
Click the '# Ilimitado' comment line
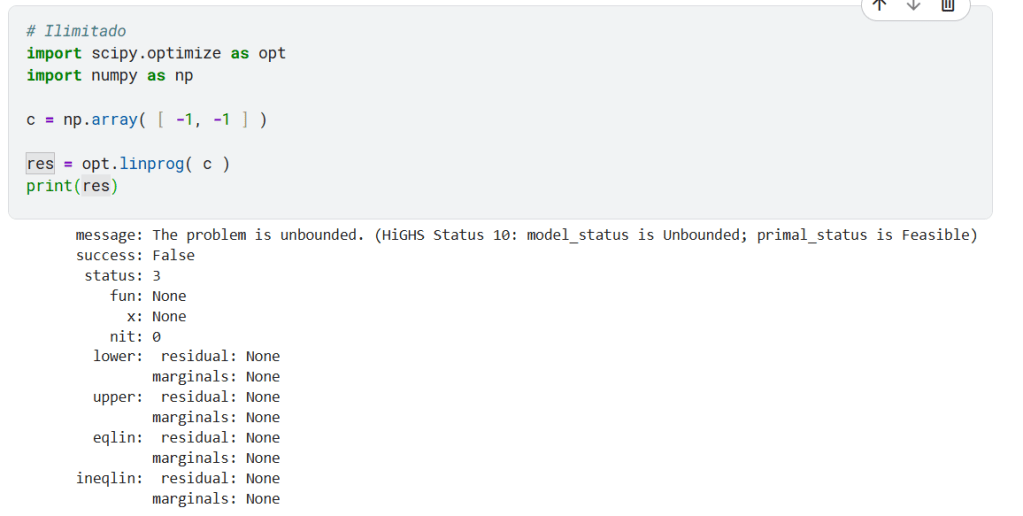click(76, 31)
